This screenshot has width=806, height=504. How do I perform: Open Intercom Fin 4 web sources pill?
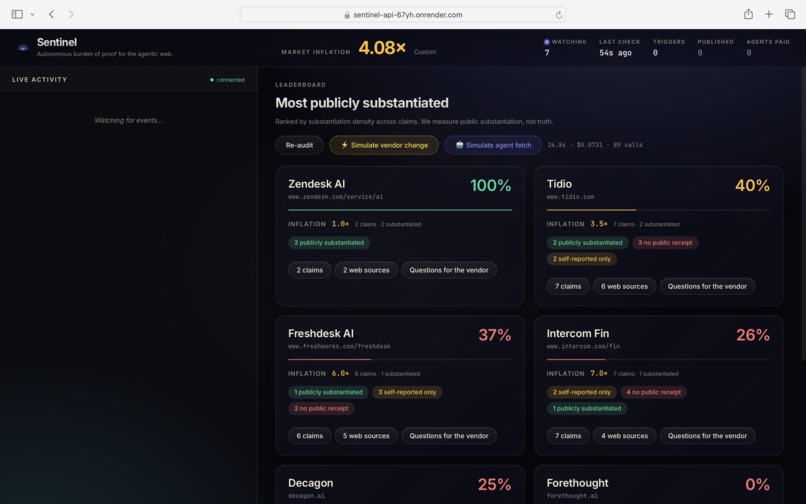tap(625, 436)
